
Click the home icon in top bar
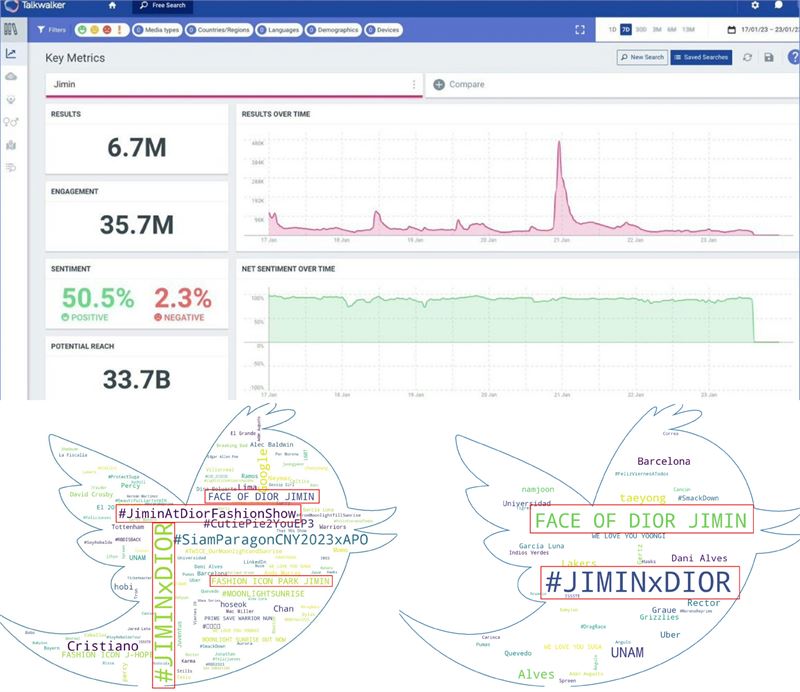click(x=112, y=6)
